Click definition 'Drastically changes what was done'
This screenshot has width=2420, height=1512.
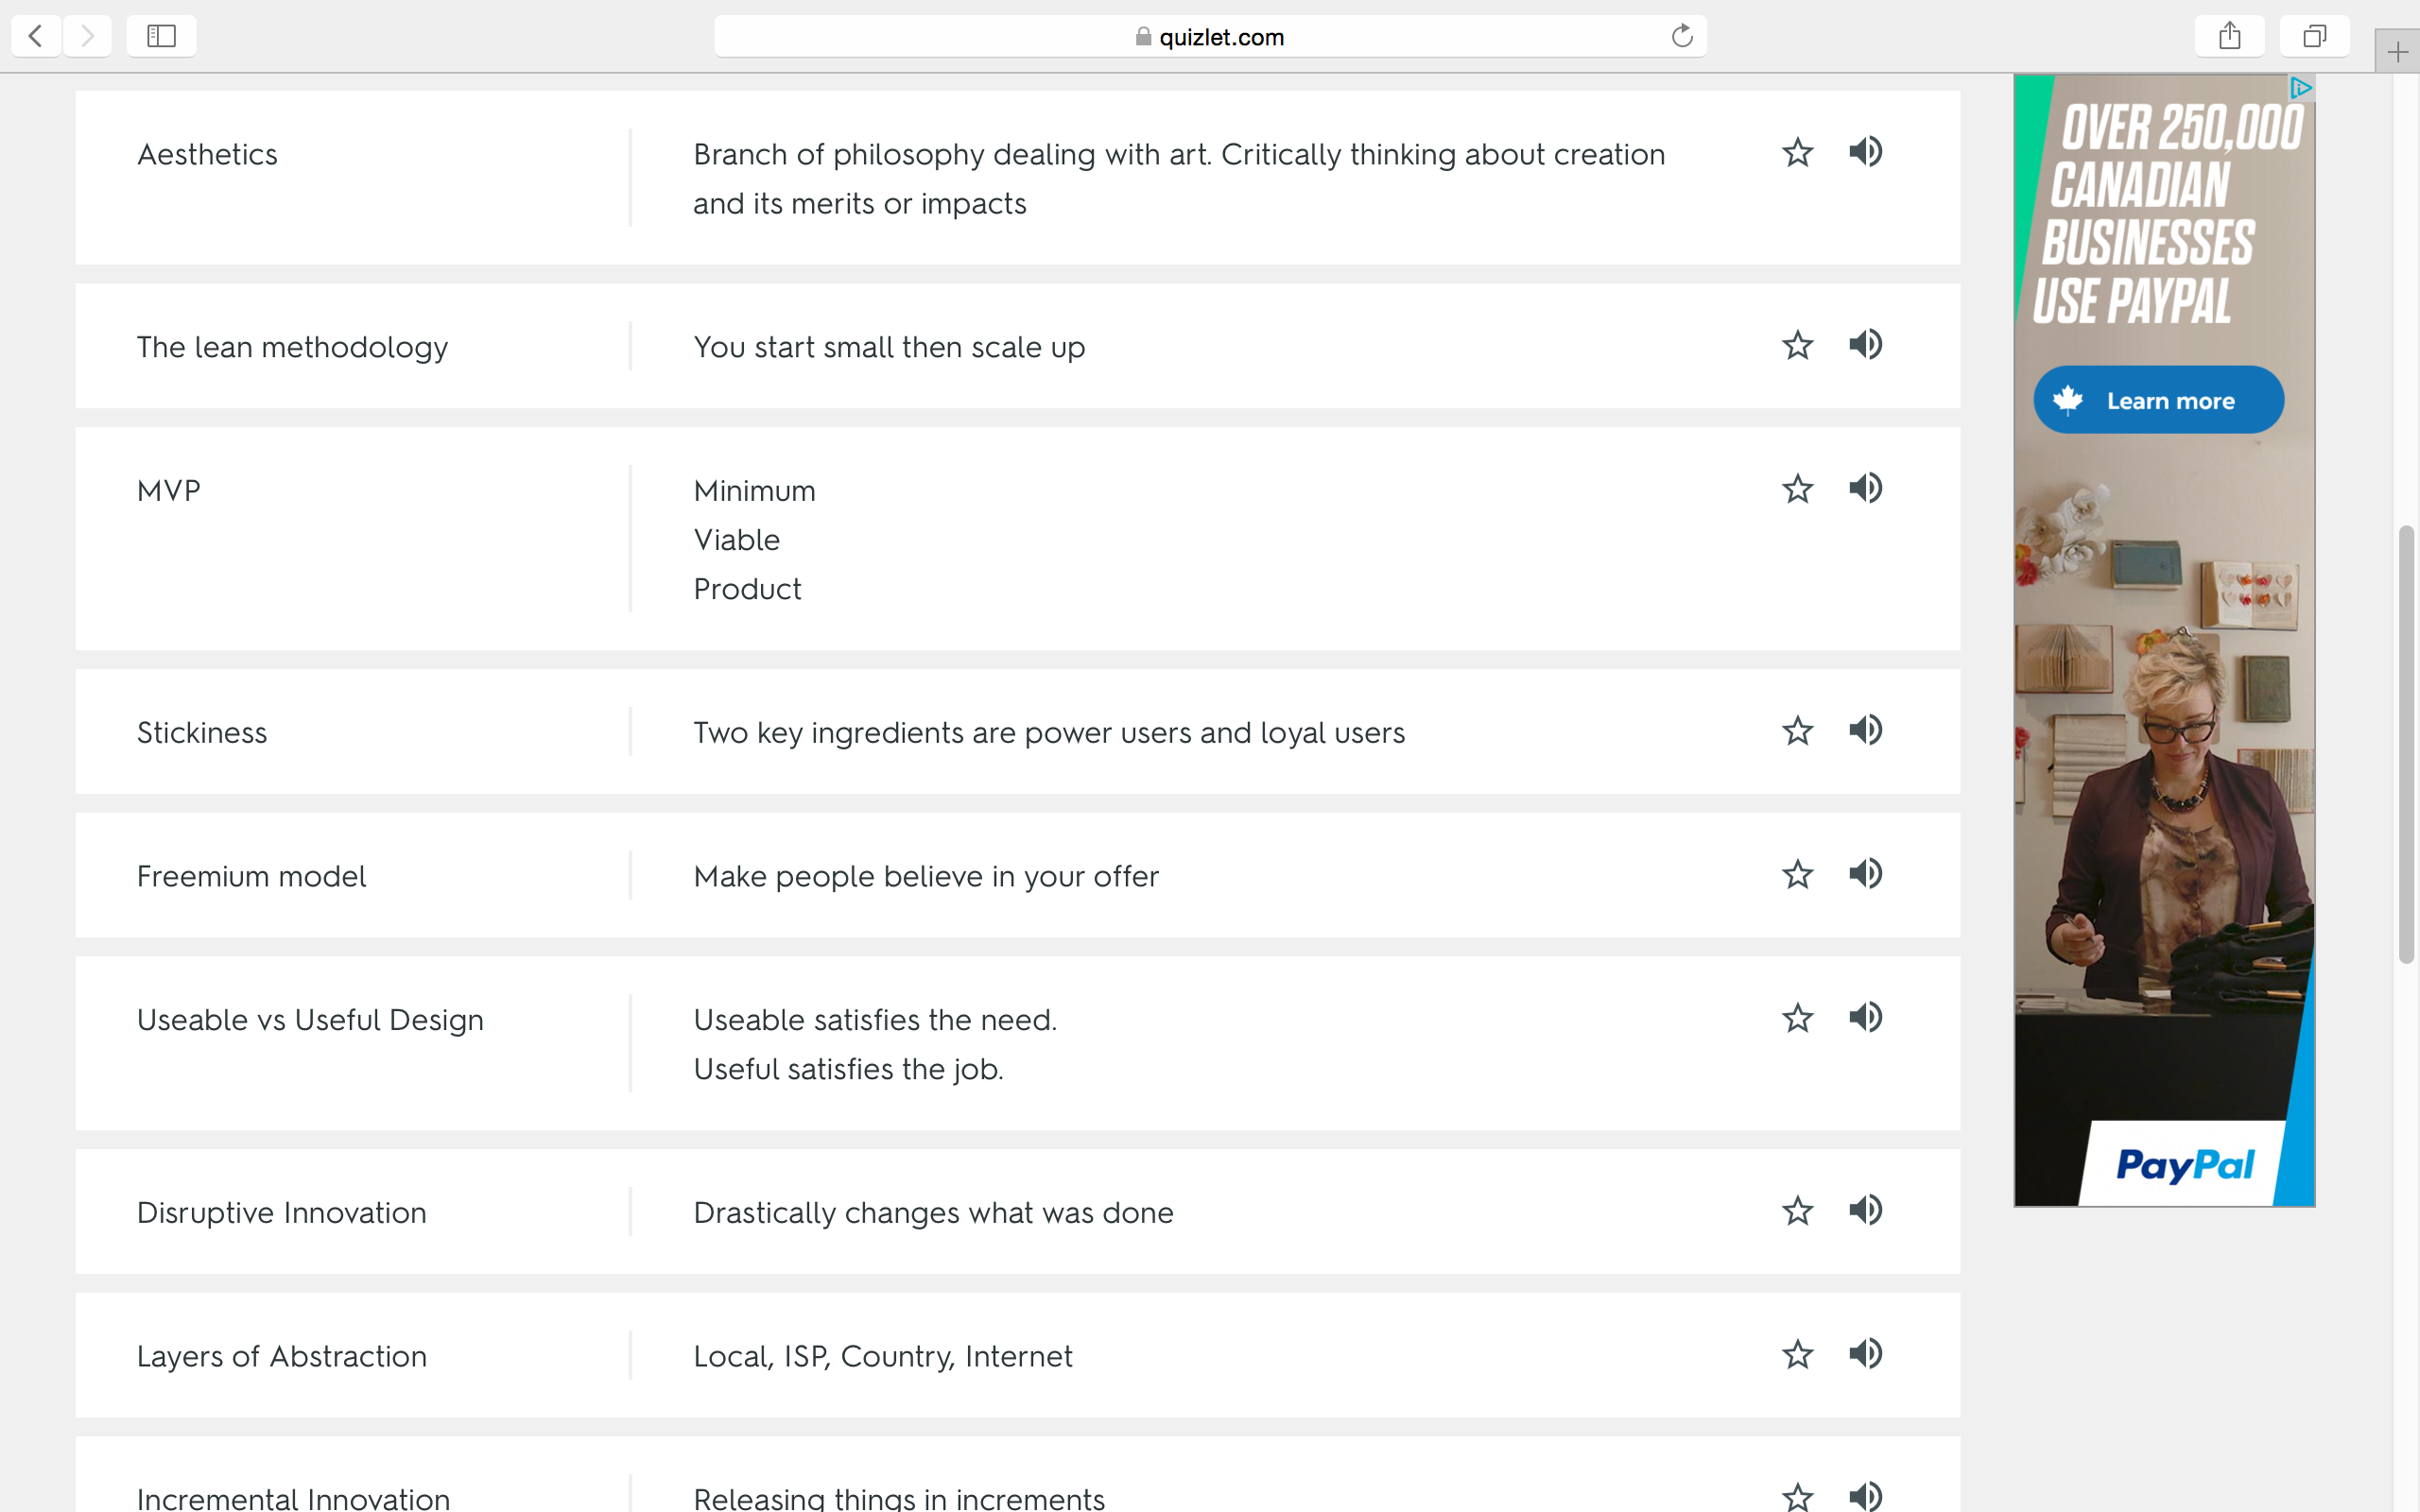coord(933,1212)
